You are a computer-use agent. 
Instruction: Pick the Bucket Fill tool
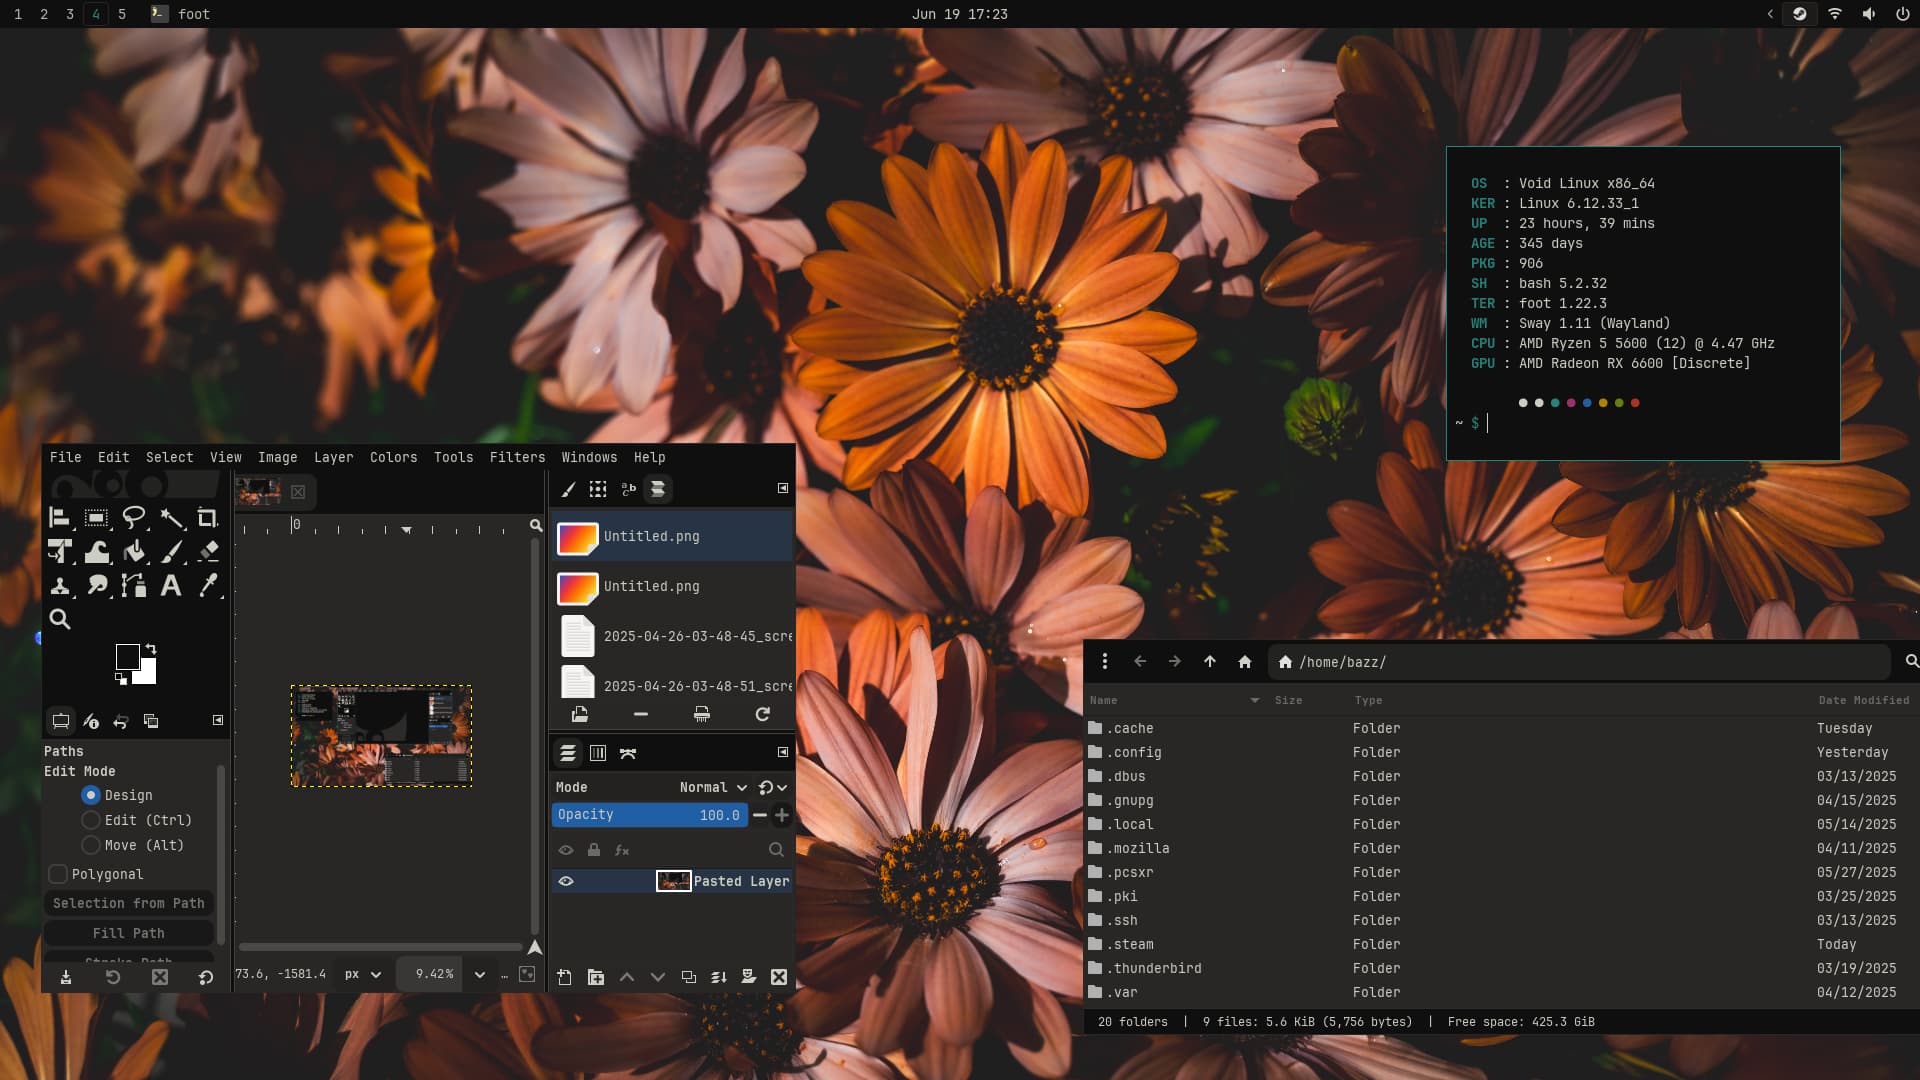coord(134,552)
